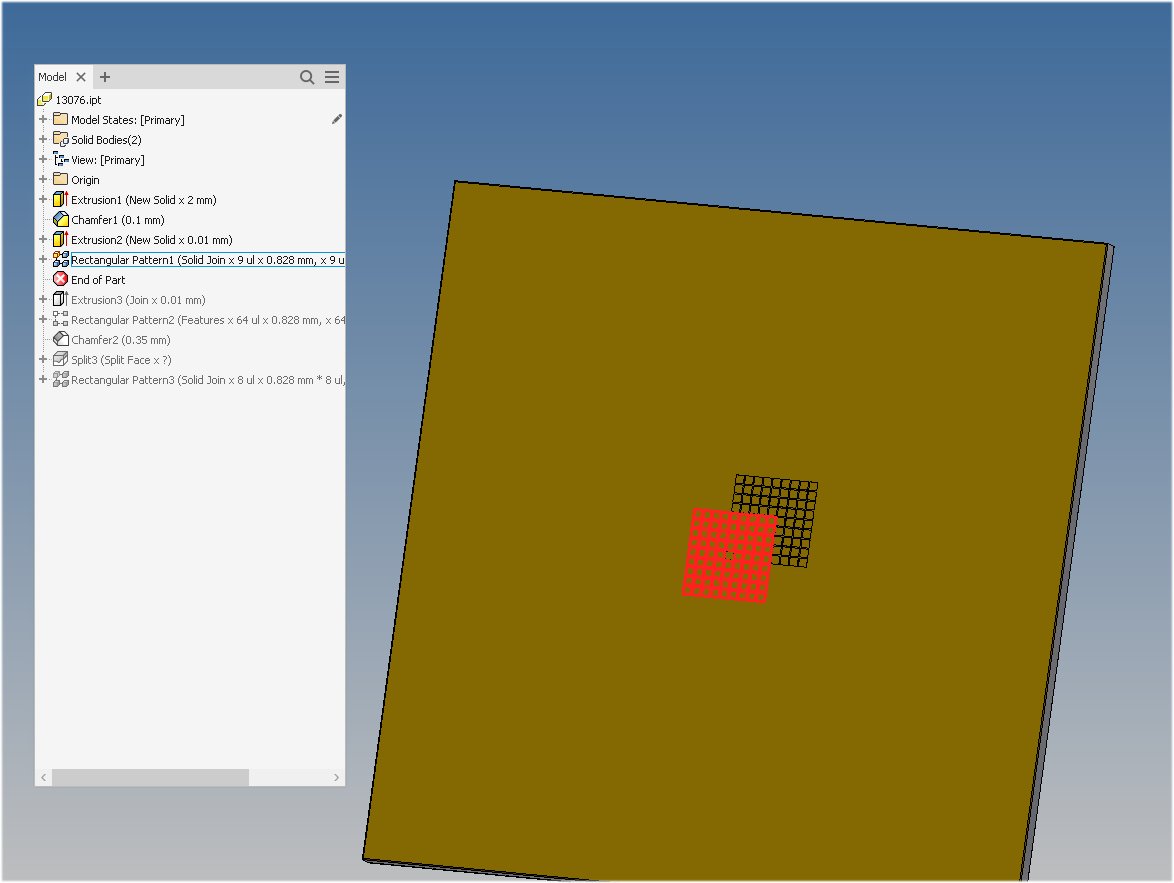
Task: Expand the Solid Bodies(2) node
Action: pyautogui.click(x=42, y=139)
